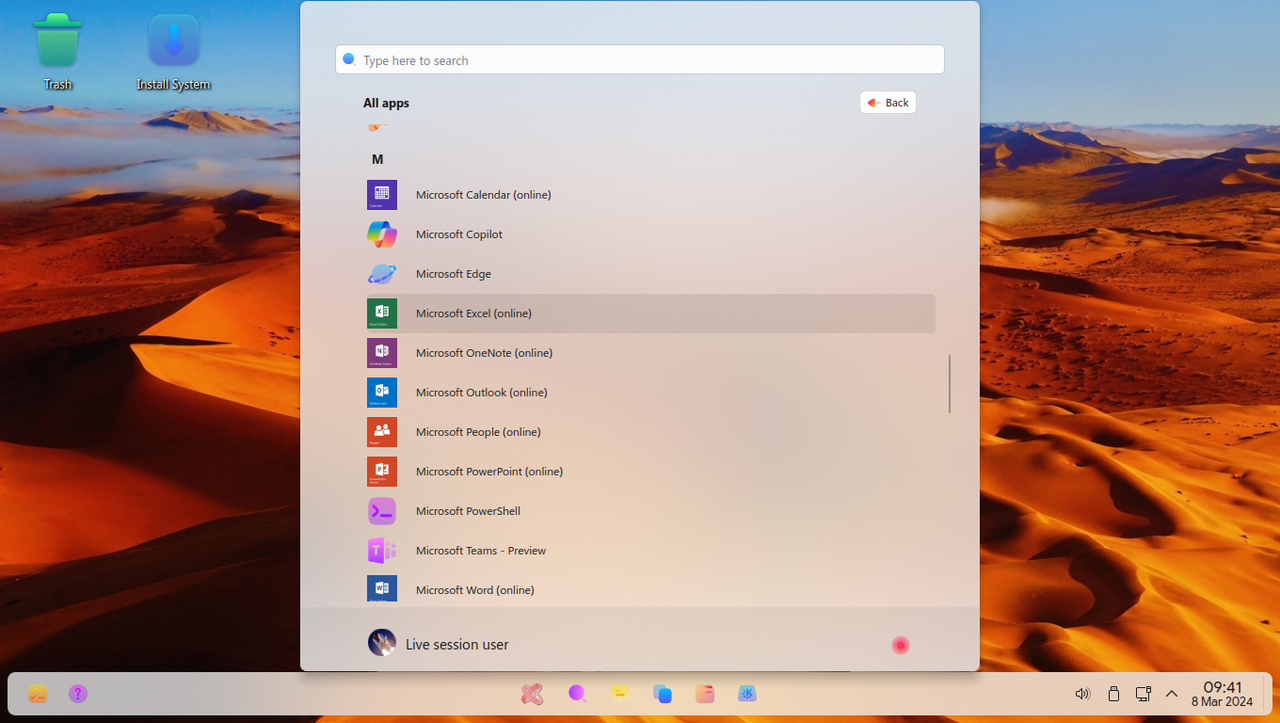The height and width of the screenshot is (723, 1280).
Task: Launch Microsoft PowerPoint (online)
Action: (650, 471)
